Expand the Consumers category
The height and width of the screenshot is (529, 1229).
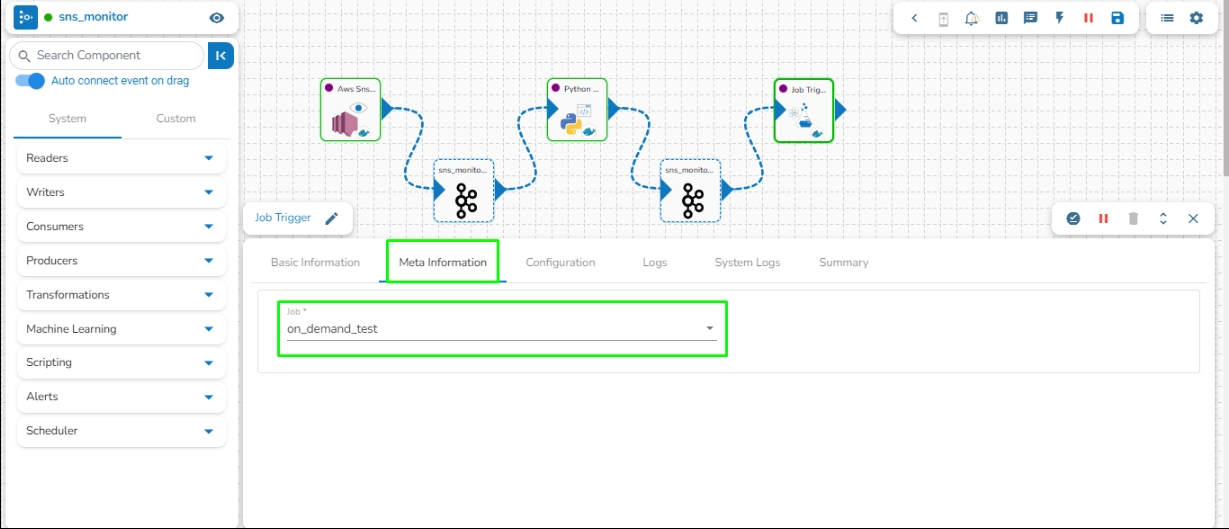[x=120, y=226]
